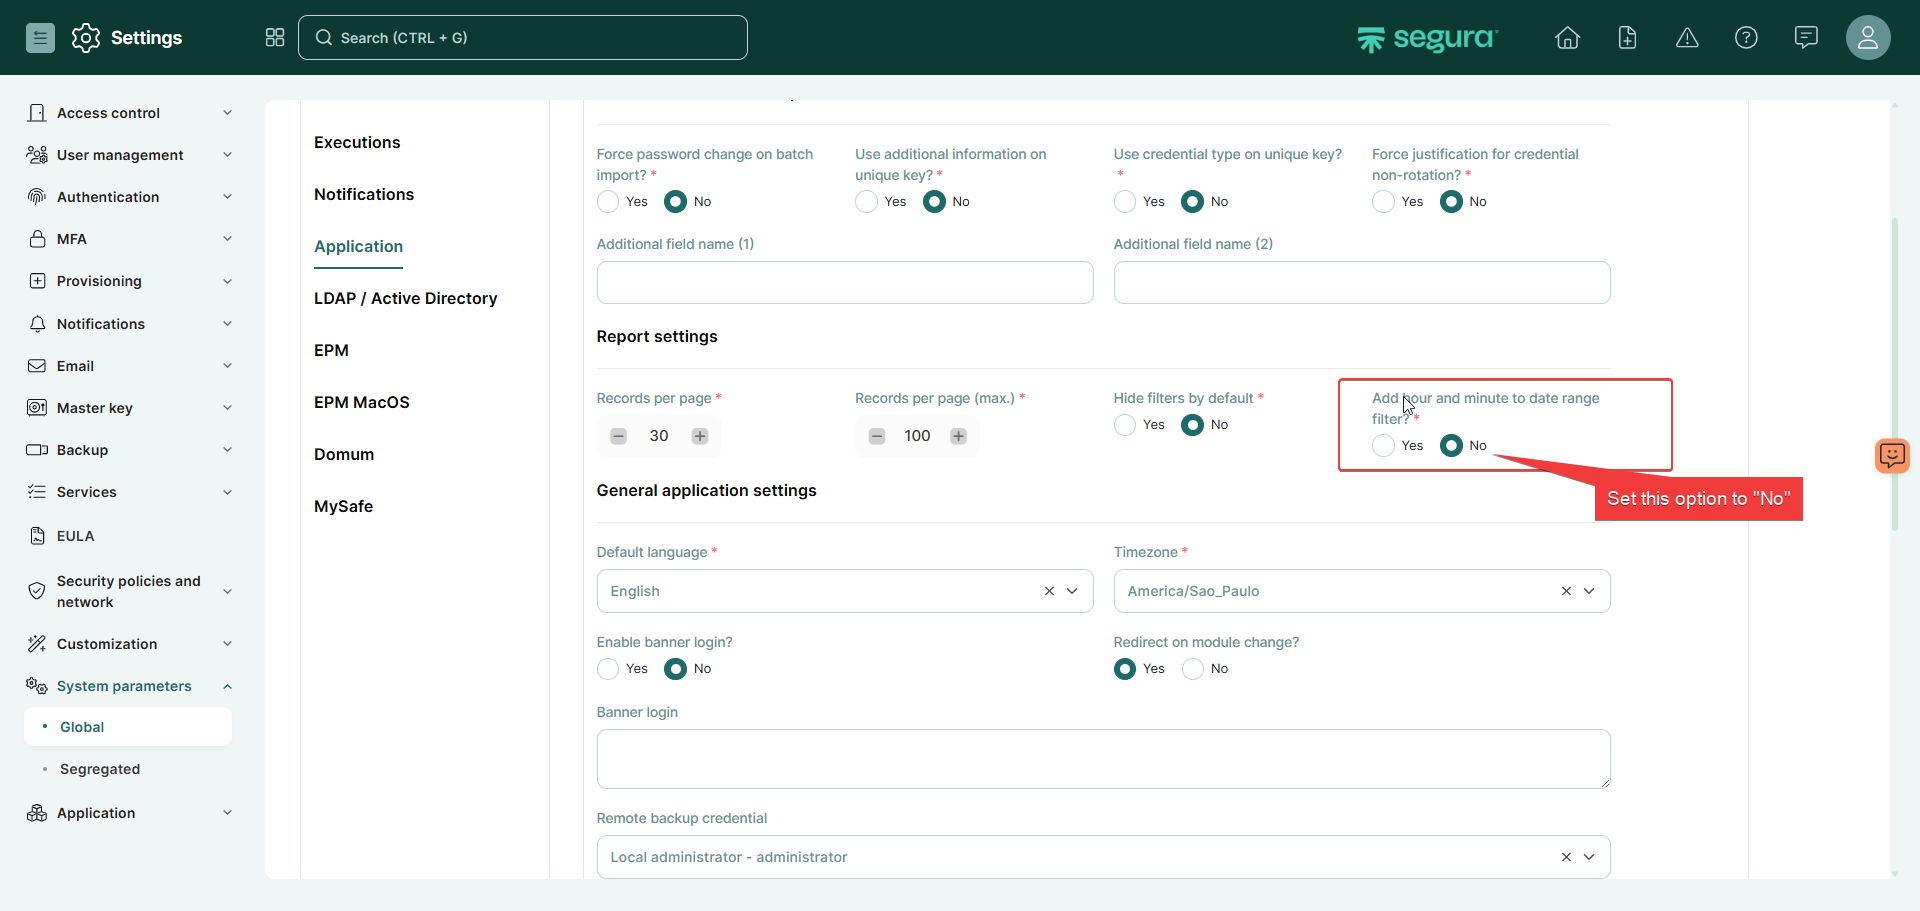Viewport: 1920px width, 911px height.
Task: Open the Default language dropdown
Action: point(1072,591)
